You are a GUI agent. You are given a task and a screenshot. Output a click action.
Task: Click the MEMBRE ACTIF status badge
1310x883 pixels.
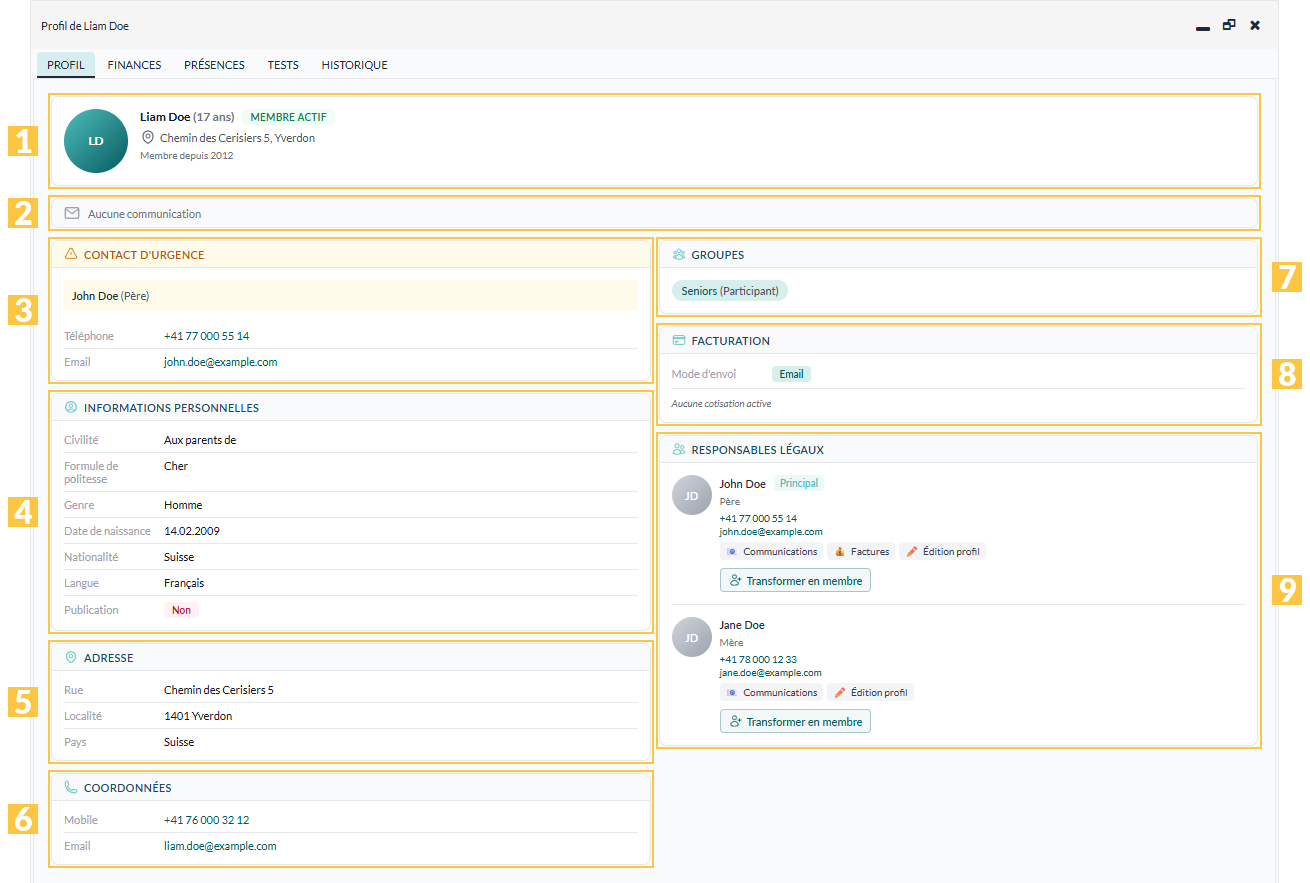click(288, 117)
